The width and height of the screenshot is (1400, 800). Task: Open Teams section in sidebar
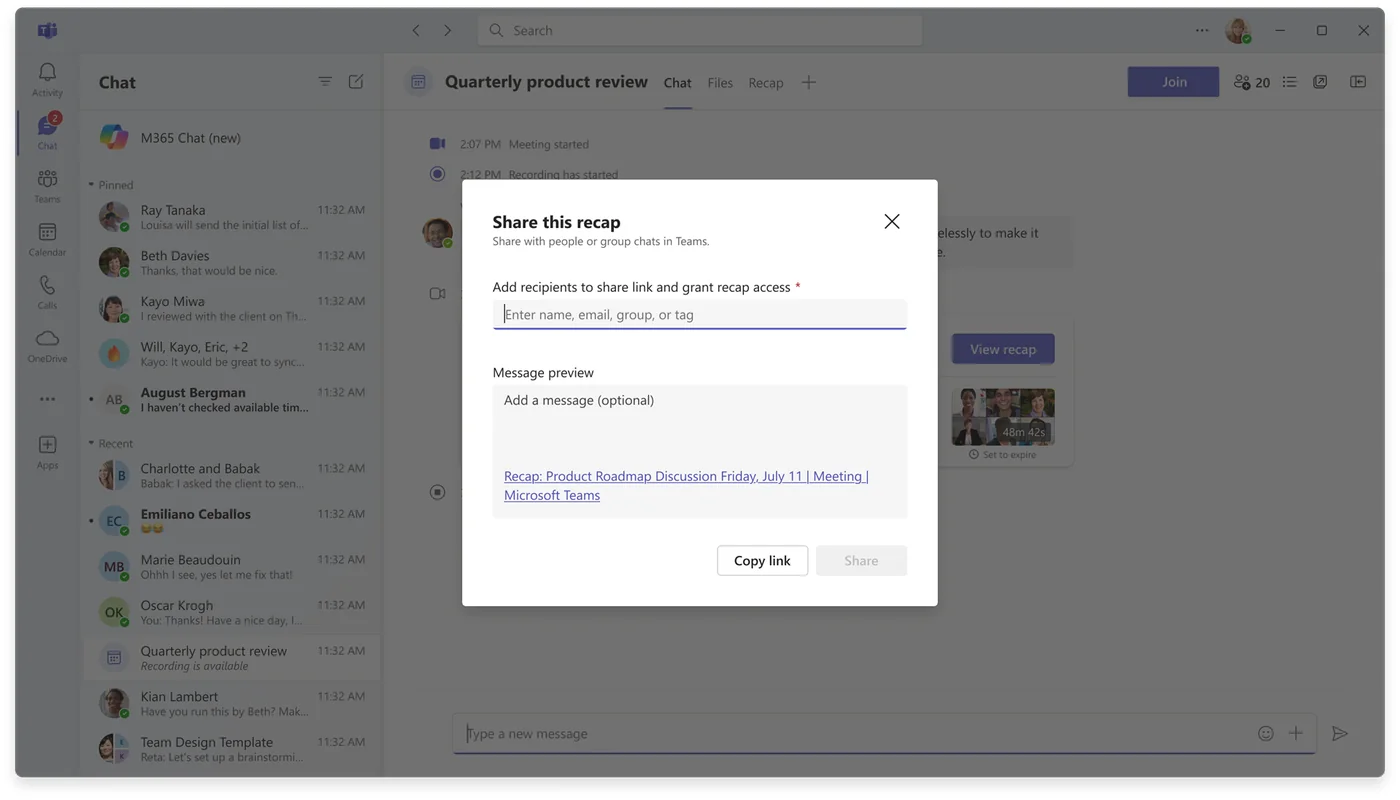coord(47,185)
